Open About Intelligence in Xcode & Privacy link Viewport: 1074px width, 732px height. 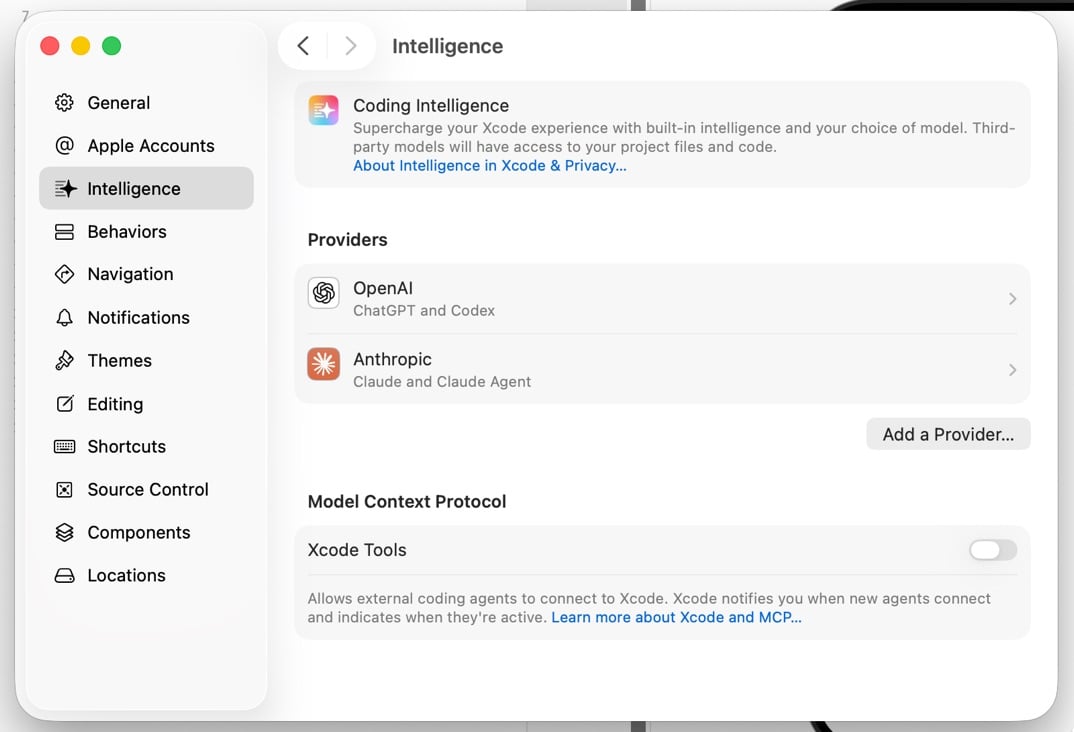(489, 166)
